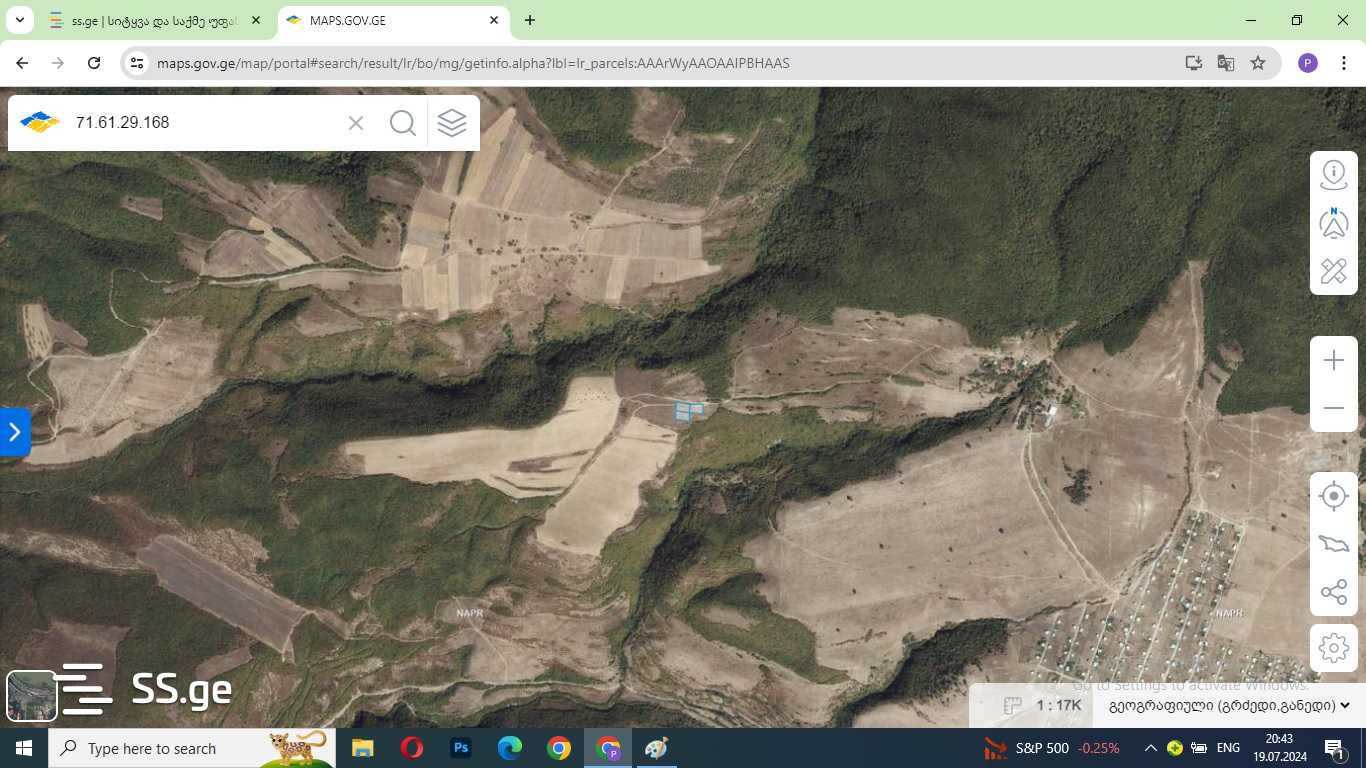Viewport: 1366px width, 768px height.
Task: Clear the search text 71.61.29.168
Action: point(356,123)
